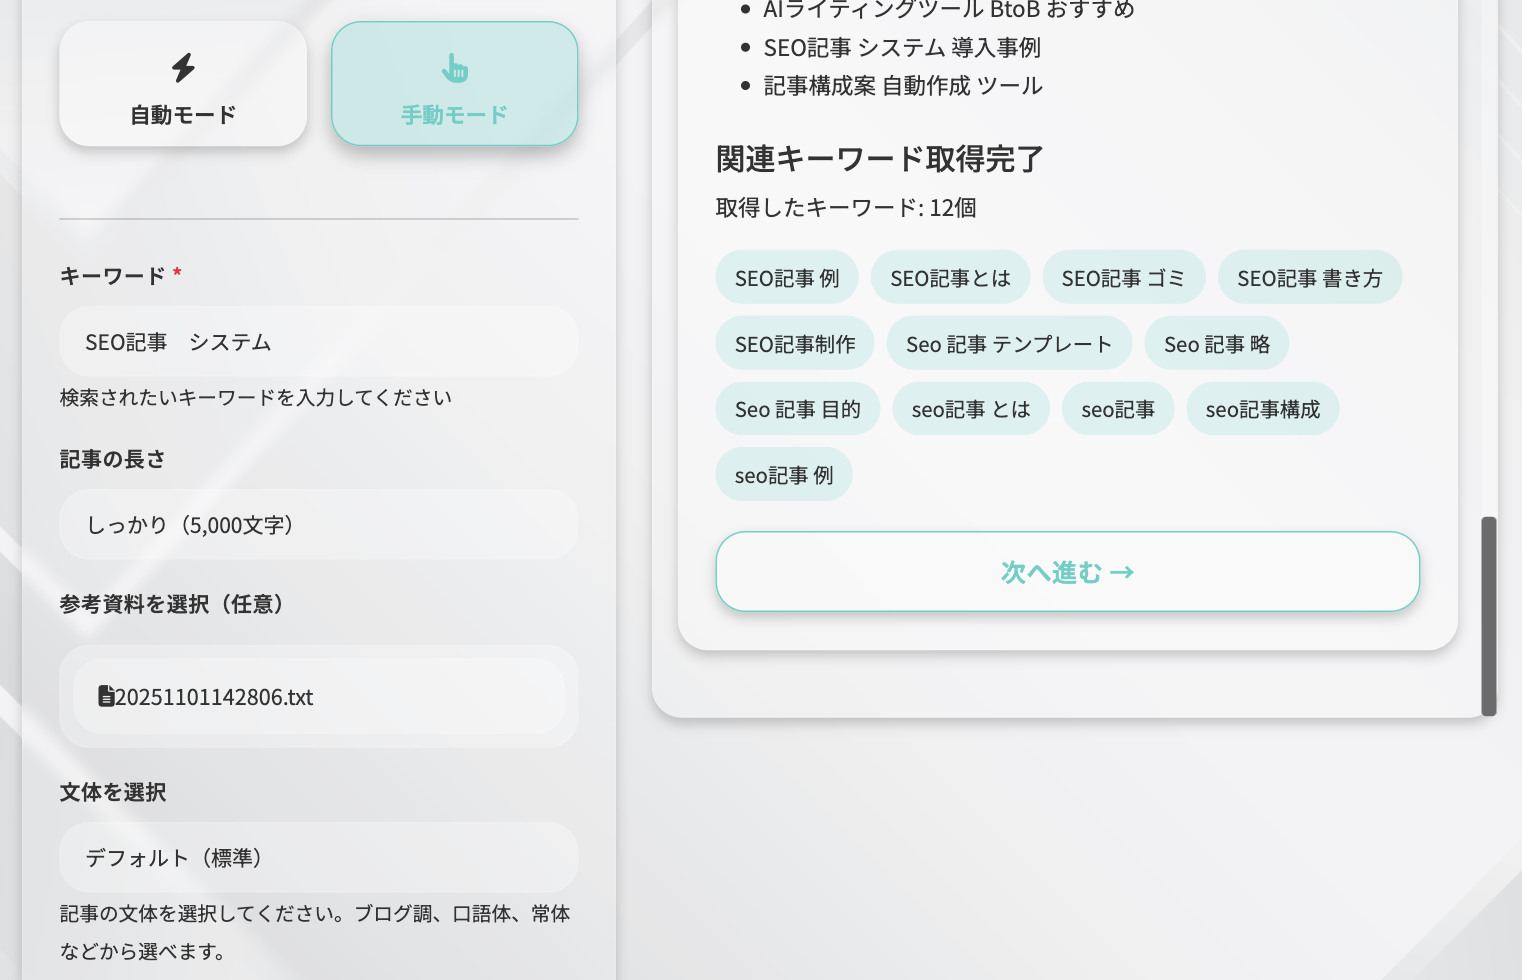Click the right-side scrollbar handle

pyautogui.click(x=1489, y=615)
